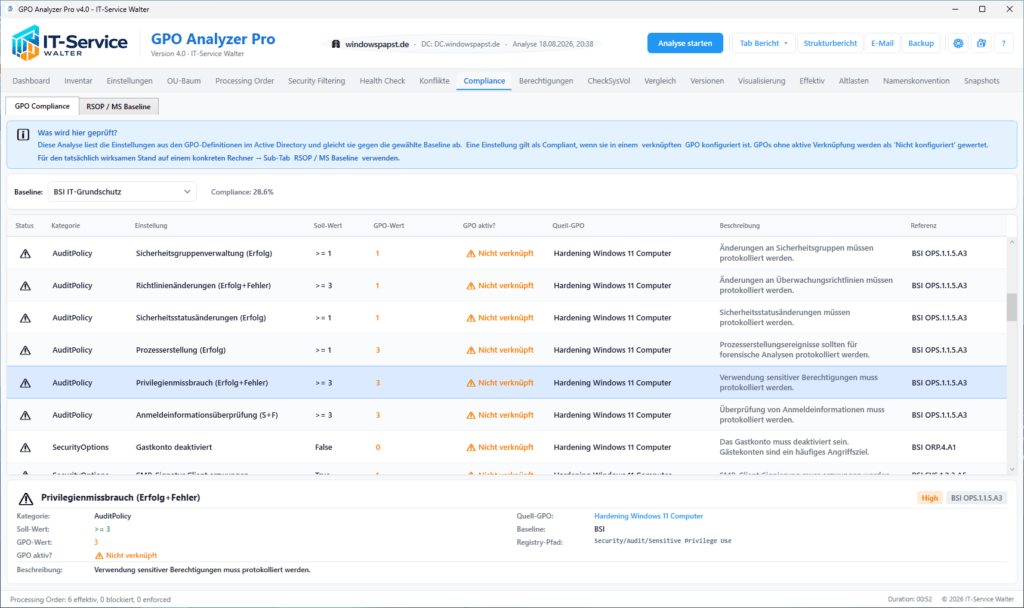Select the Compliance tab
The width and height of the screenshot is (1024, 608).
[484, 81]
